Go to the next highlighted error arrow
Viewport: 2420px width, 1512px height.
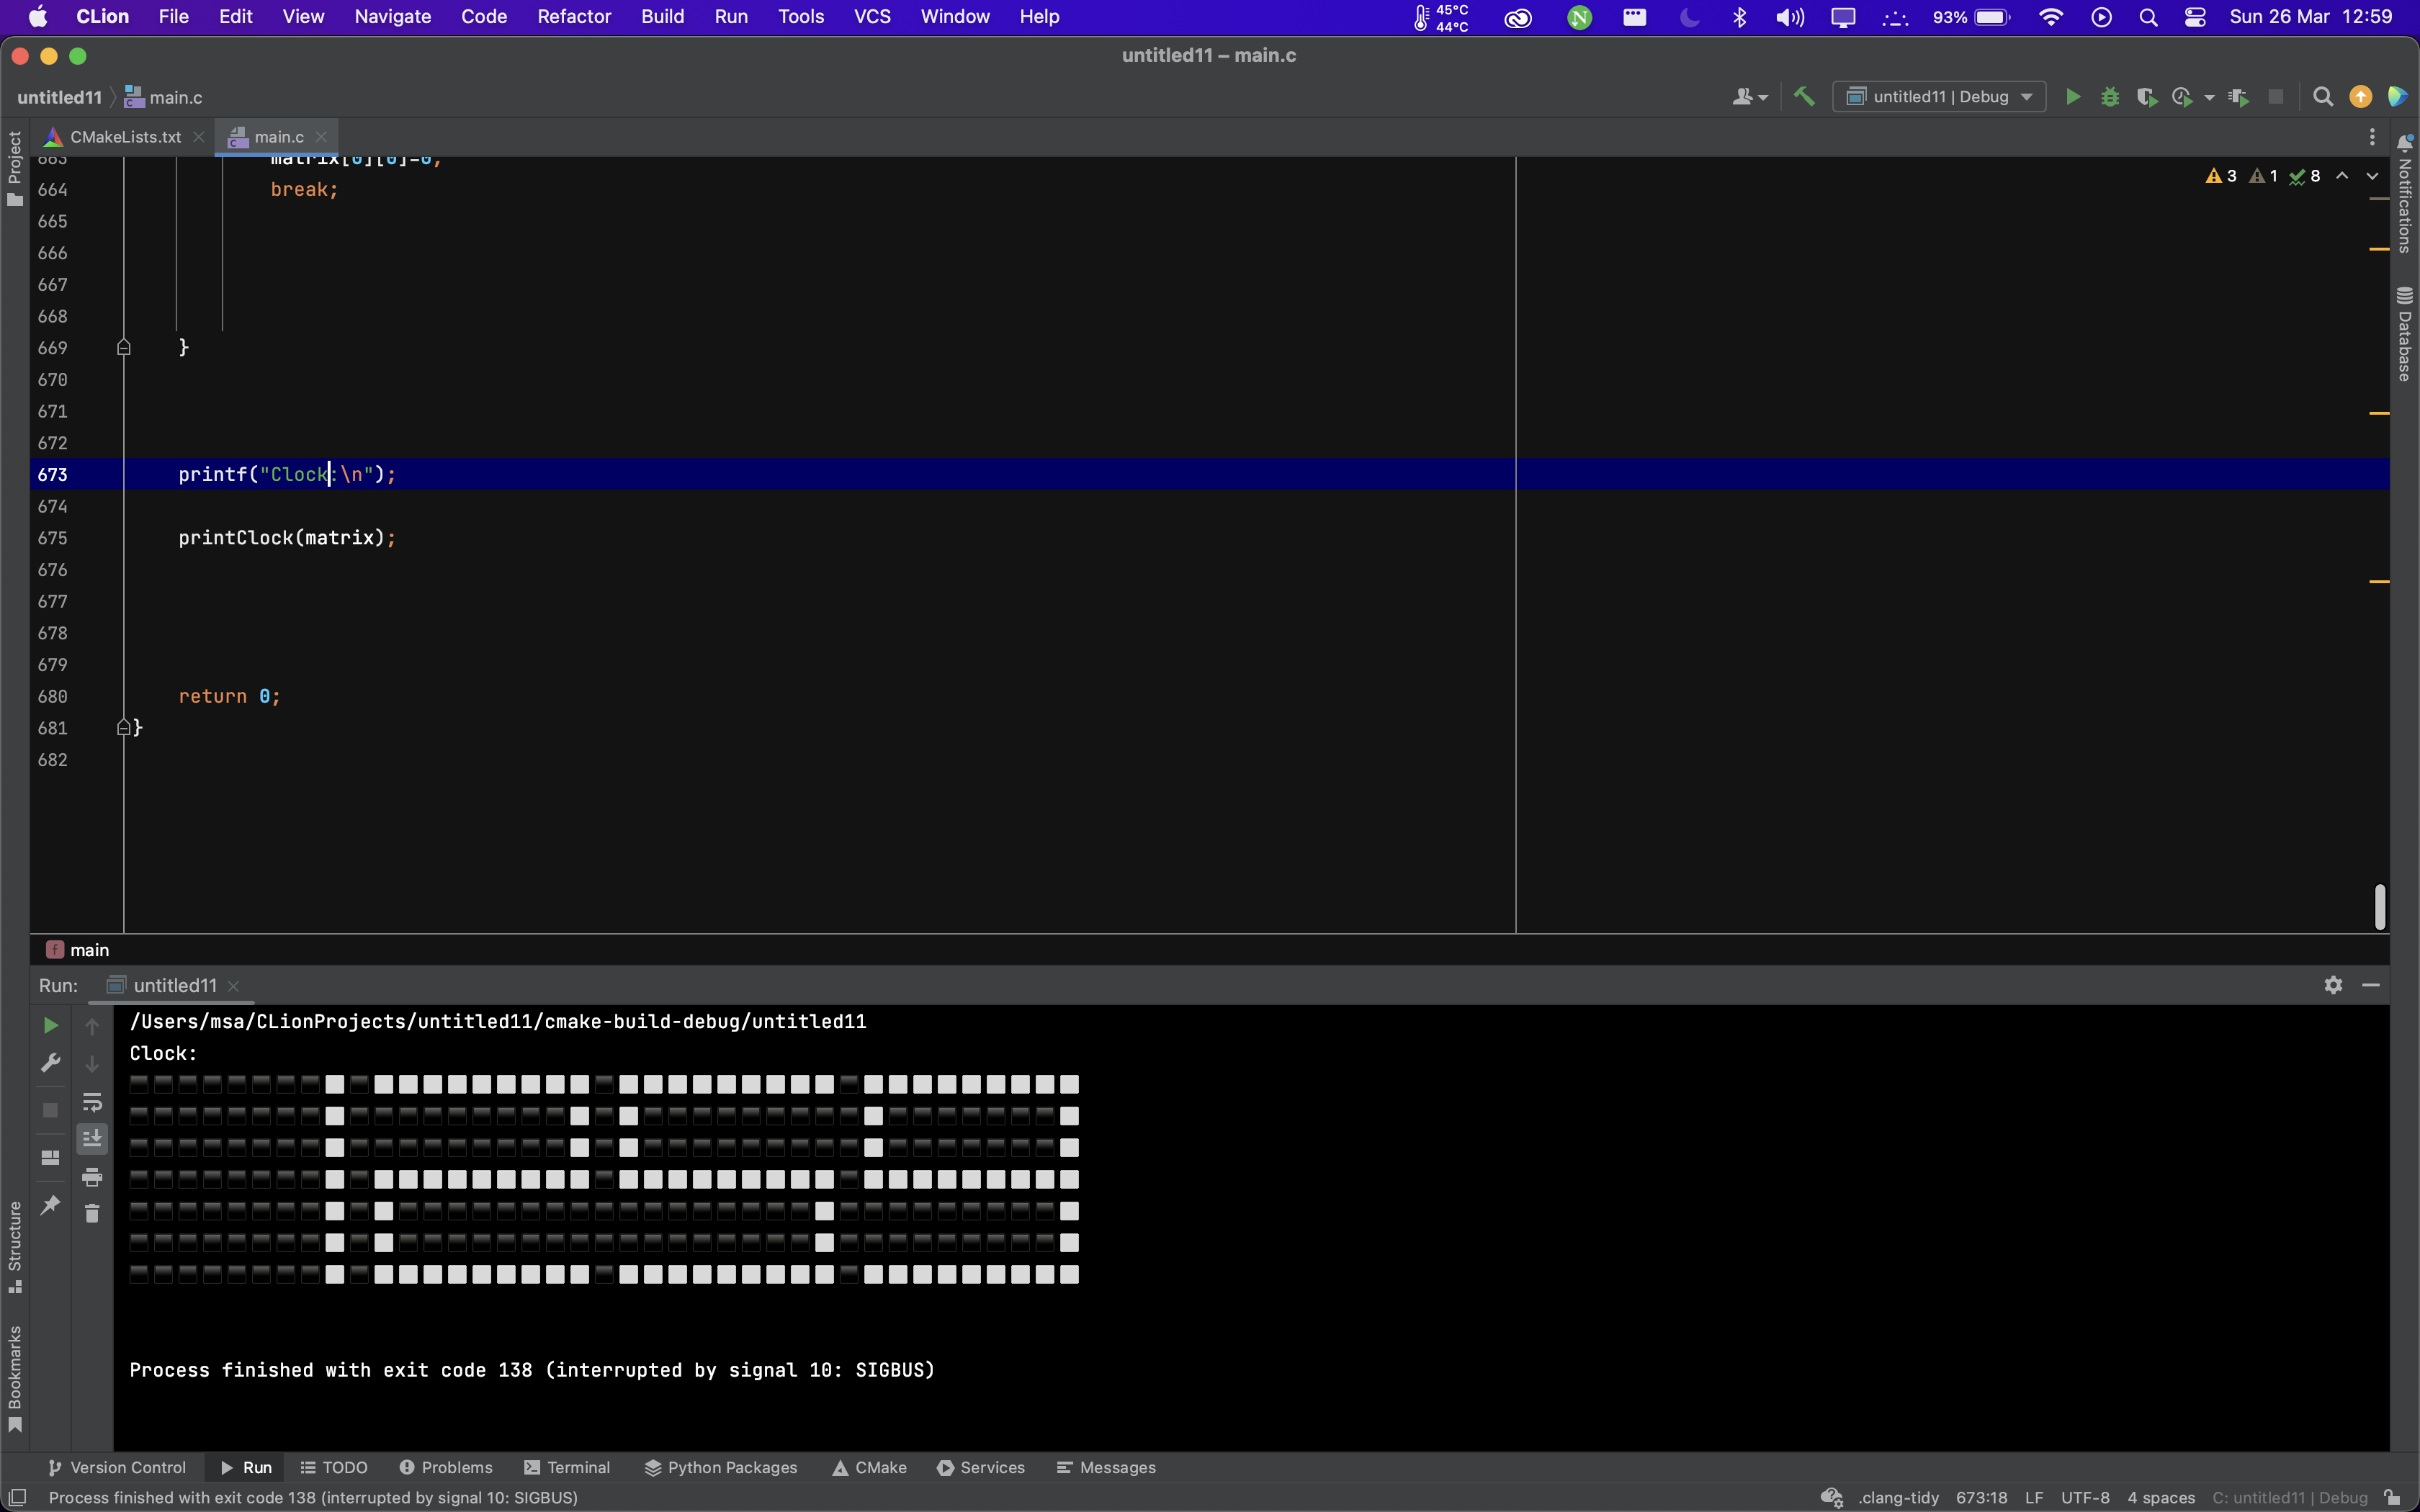point(2372,176)
